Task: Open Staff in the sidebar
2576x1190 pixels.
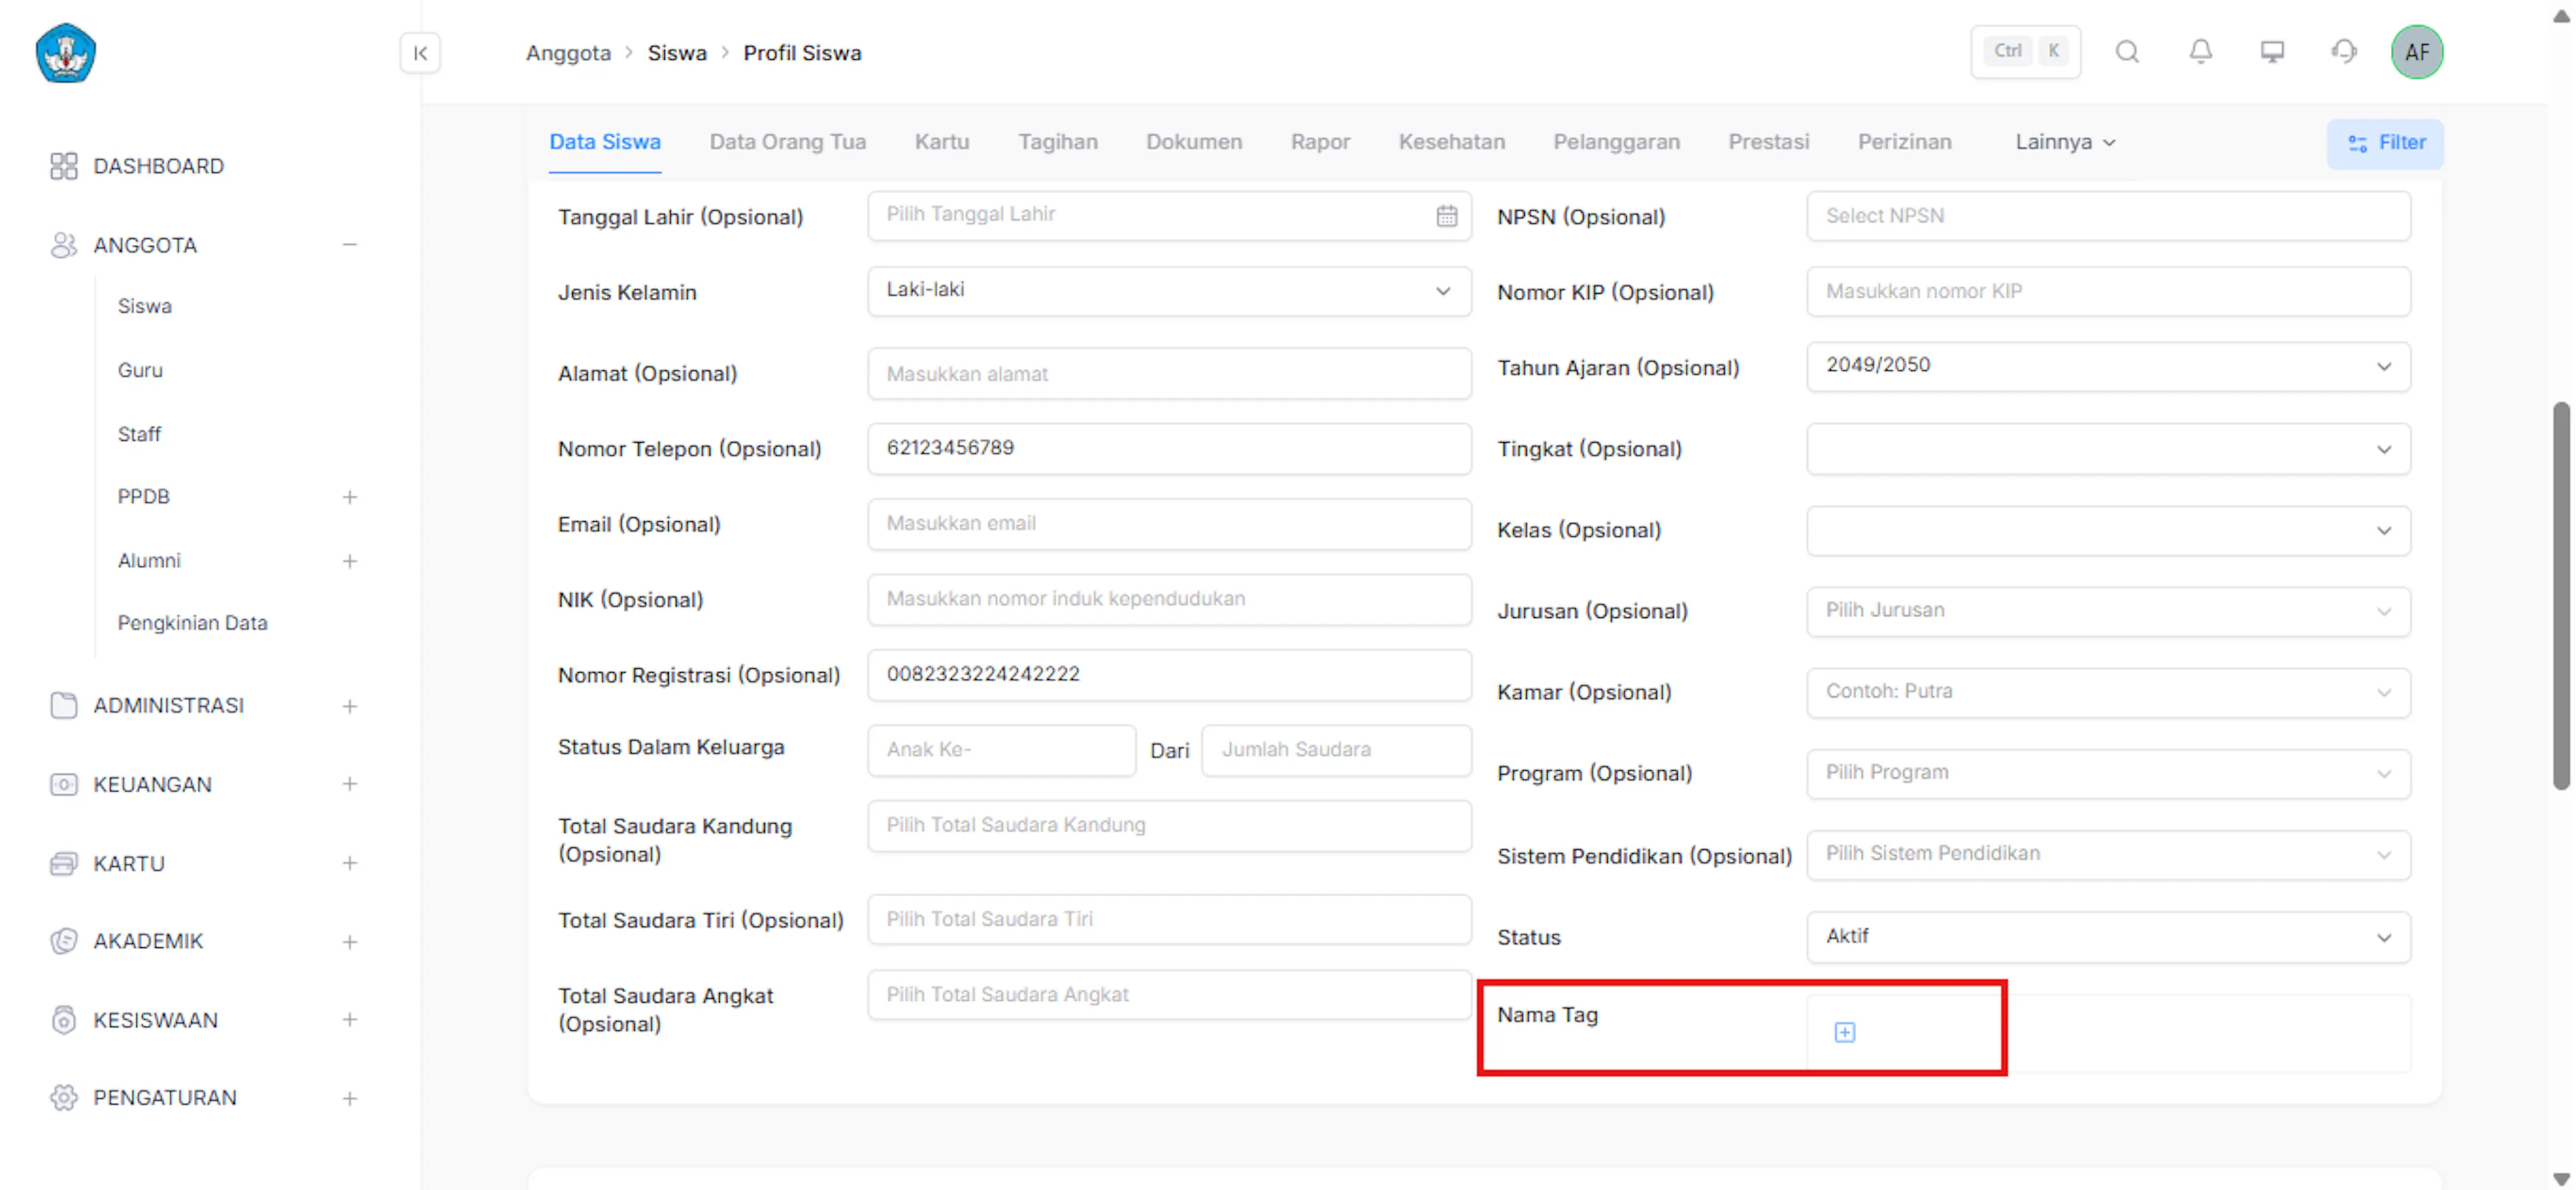Action: tap(139, 434)
